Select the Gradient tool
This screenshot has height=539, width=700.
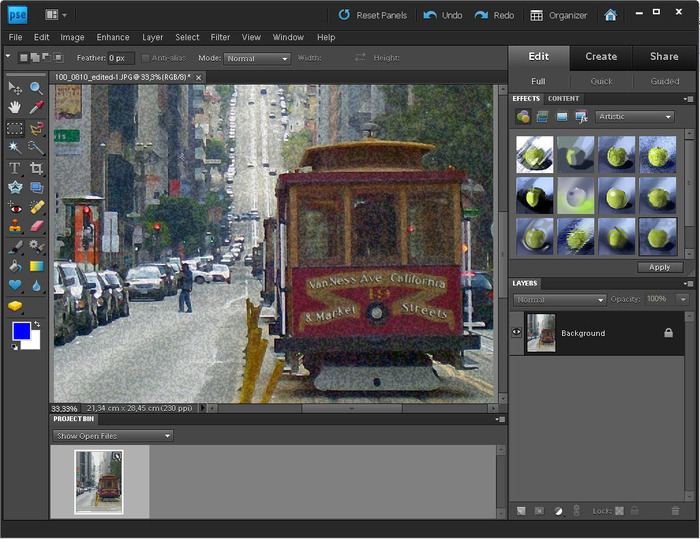click(36, 267)
